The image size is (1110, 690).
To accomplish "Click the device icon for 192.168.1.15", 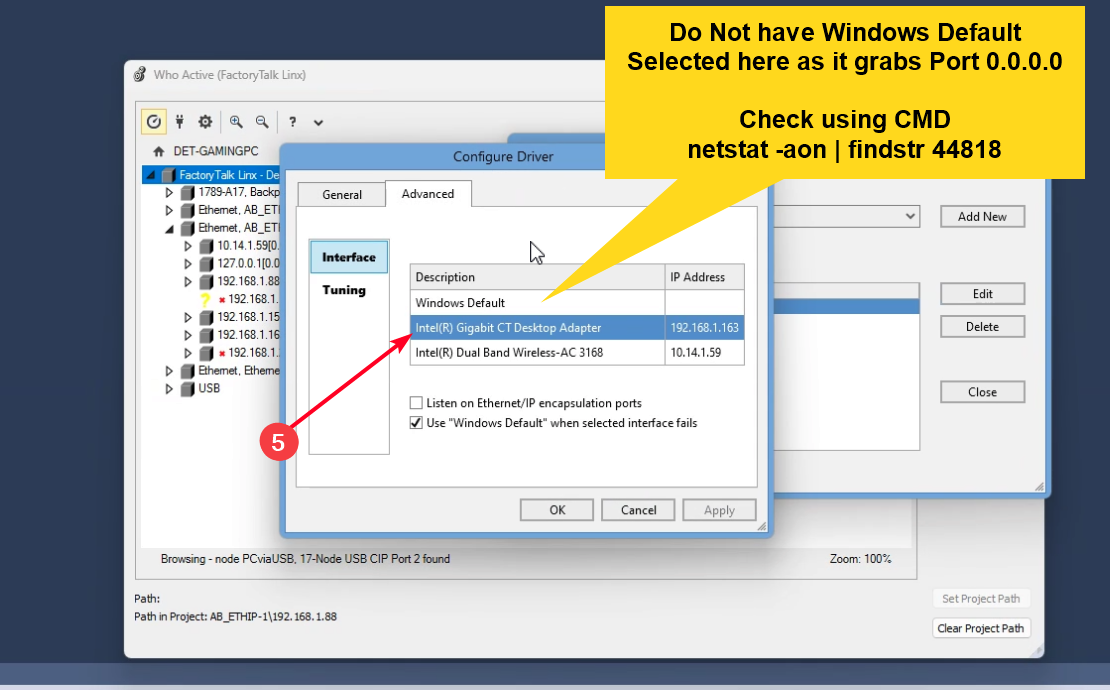I will click(206, 317).
